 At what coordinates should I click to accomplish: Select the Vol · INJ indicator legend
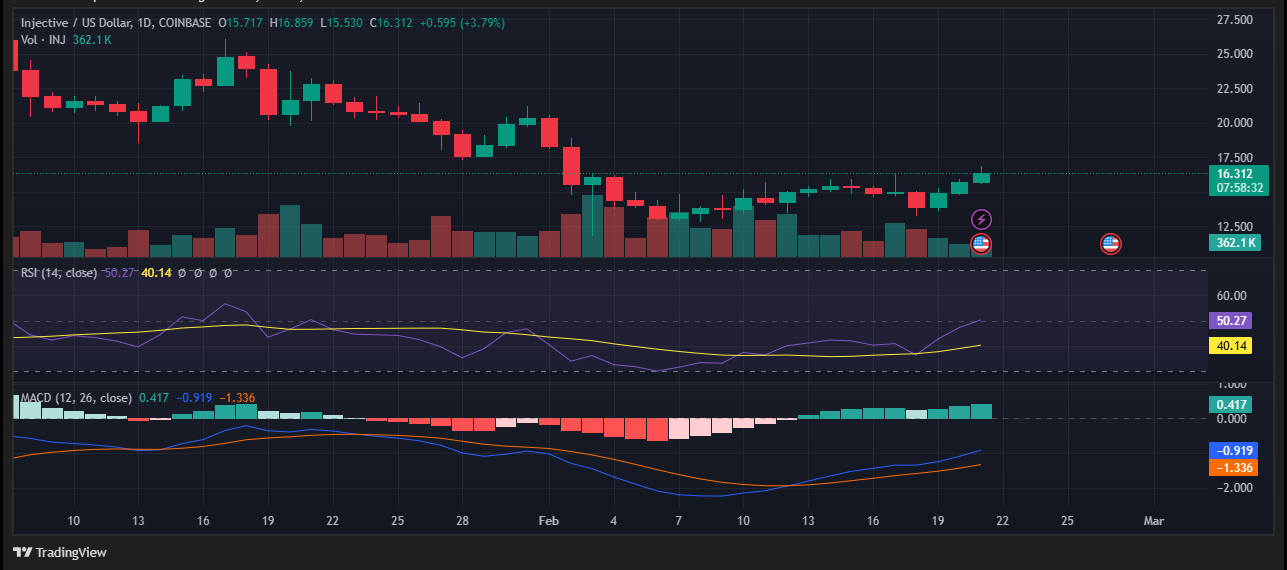[x=43, y=40]
